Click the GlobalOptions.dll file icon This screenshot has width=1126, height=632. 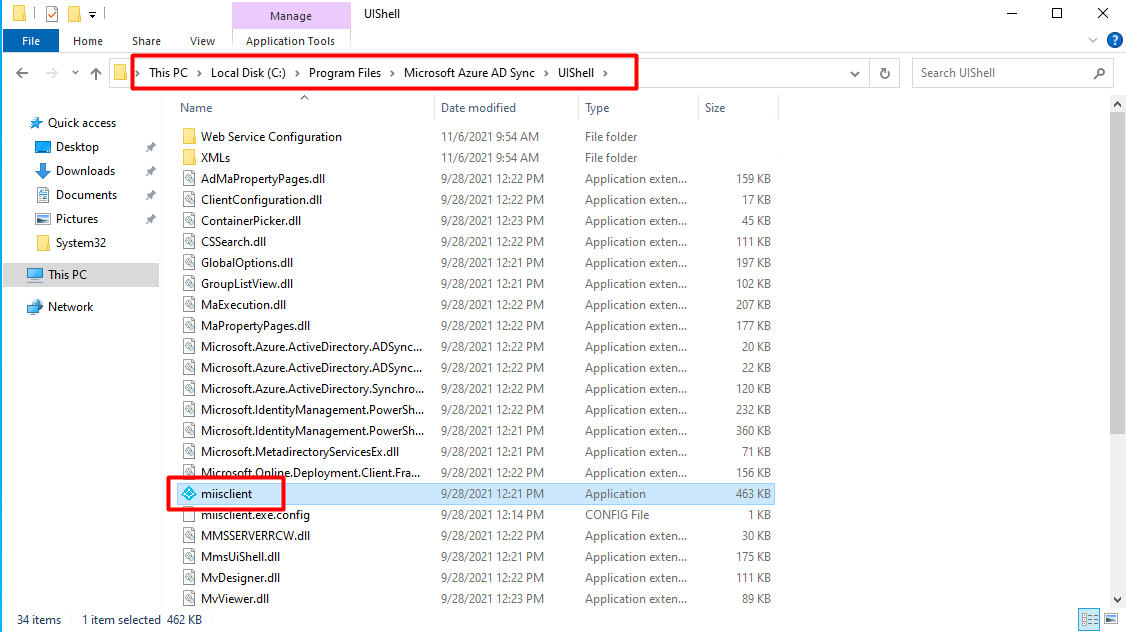pyautogui.click(x=189, y=262)
